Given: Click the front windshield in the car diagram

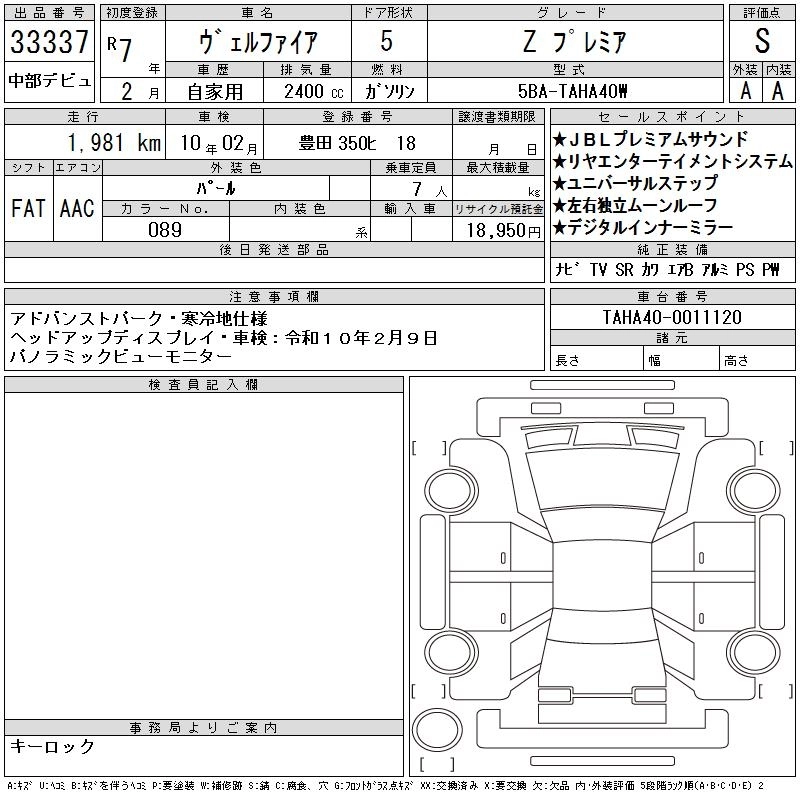Looking at the screenshot, I should (x=603, y=524).
